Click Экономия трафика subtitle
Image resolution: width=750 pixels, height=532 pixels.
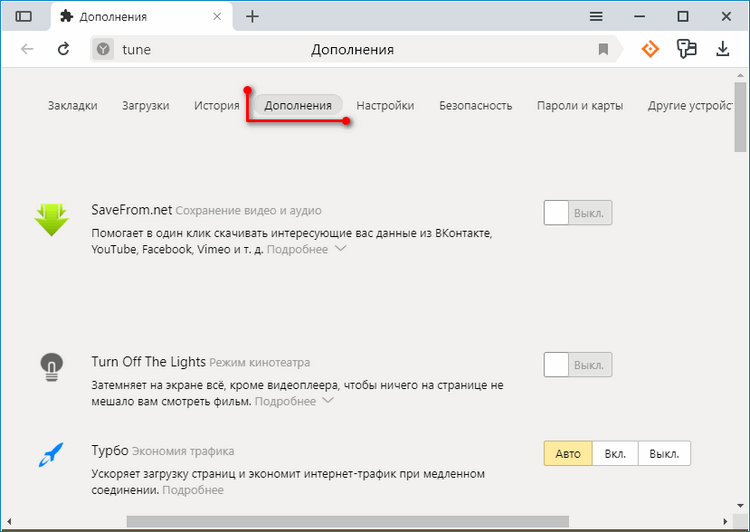(x=183, y=451)
